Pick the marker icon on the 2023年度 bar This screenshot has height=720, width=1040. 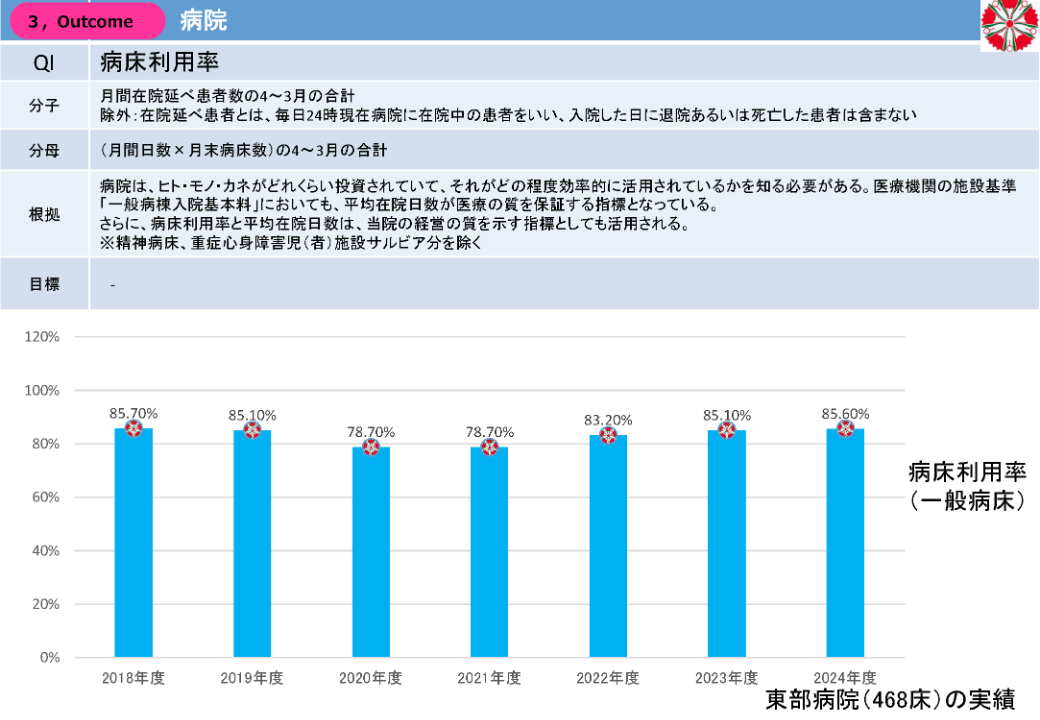coord(727,430)
